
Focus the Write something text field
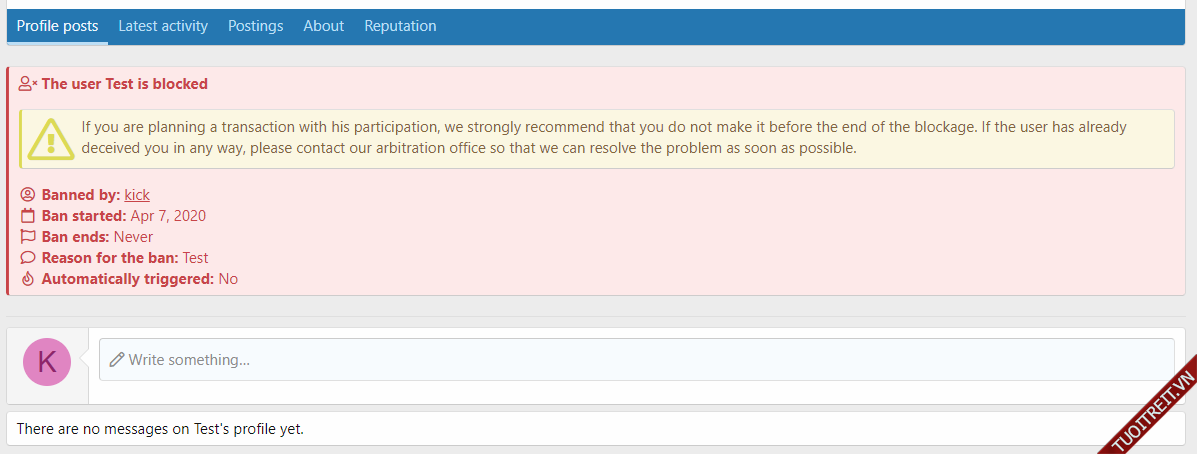(x=640, y=360)
